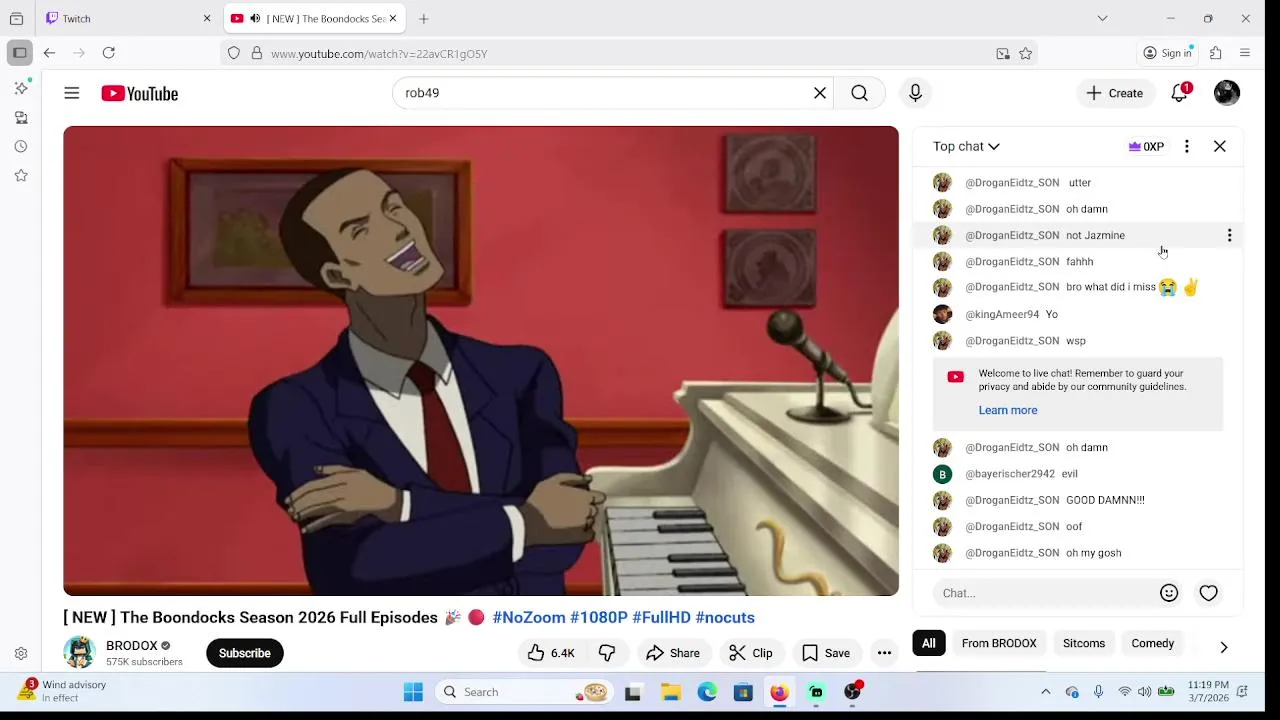Open Firefox sidebar synced tabs icon
This screenshot has height=720, width=1280.
click(x=21, y=117)
